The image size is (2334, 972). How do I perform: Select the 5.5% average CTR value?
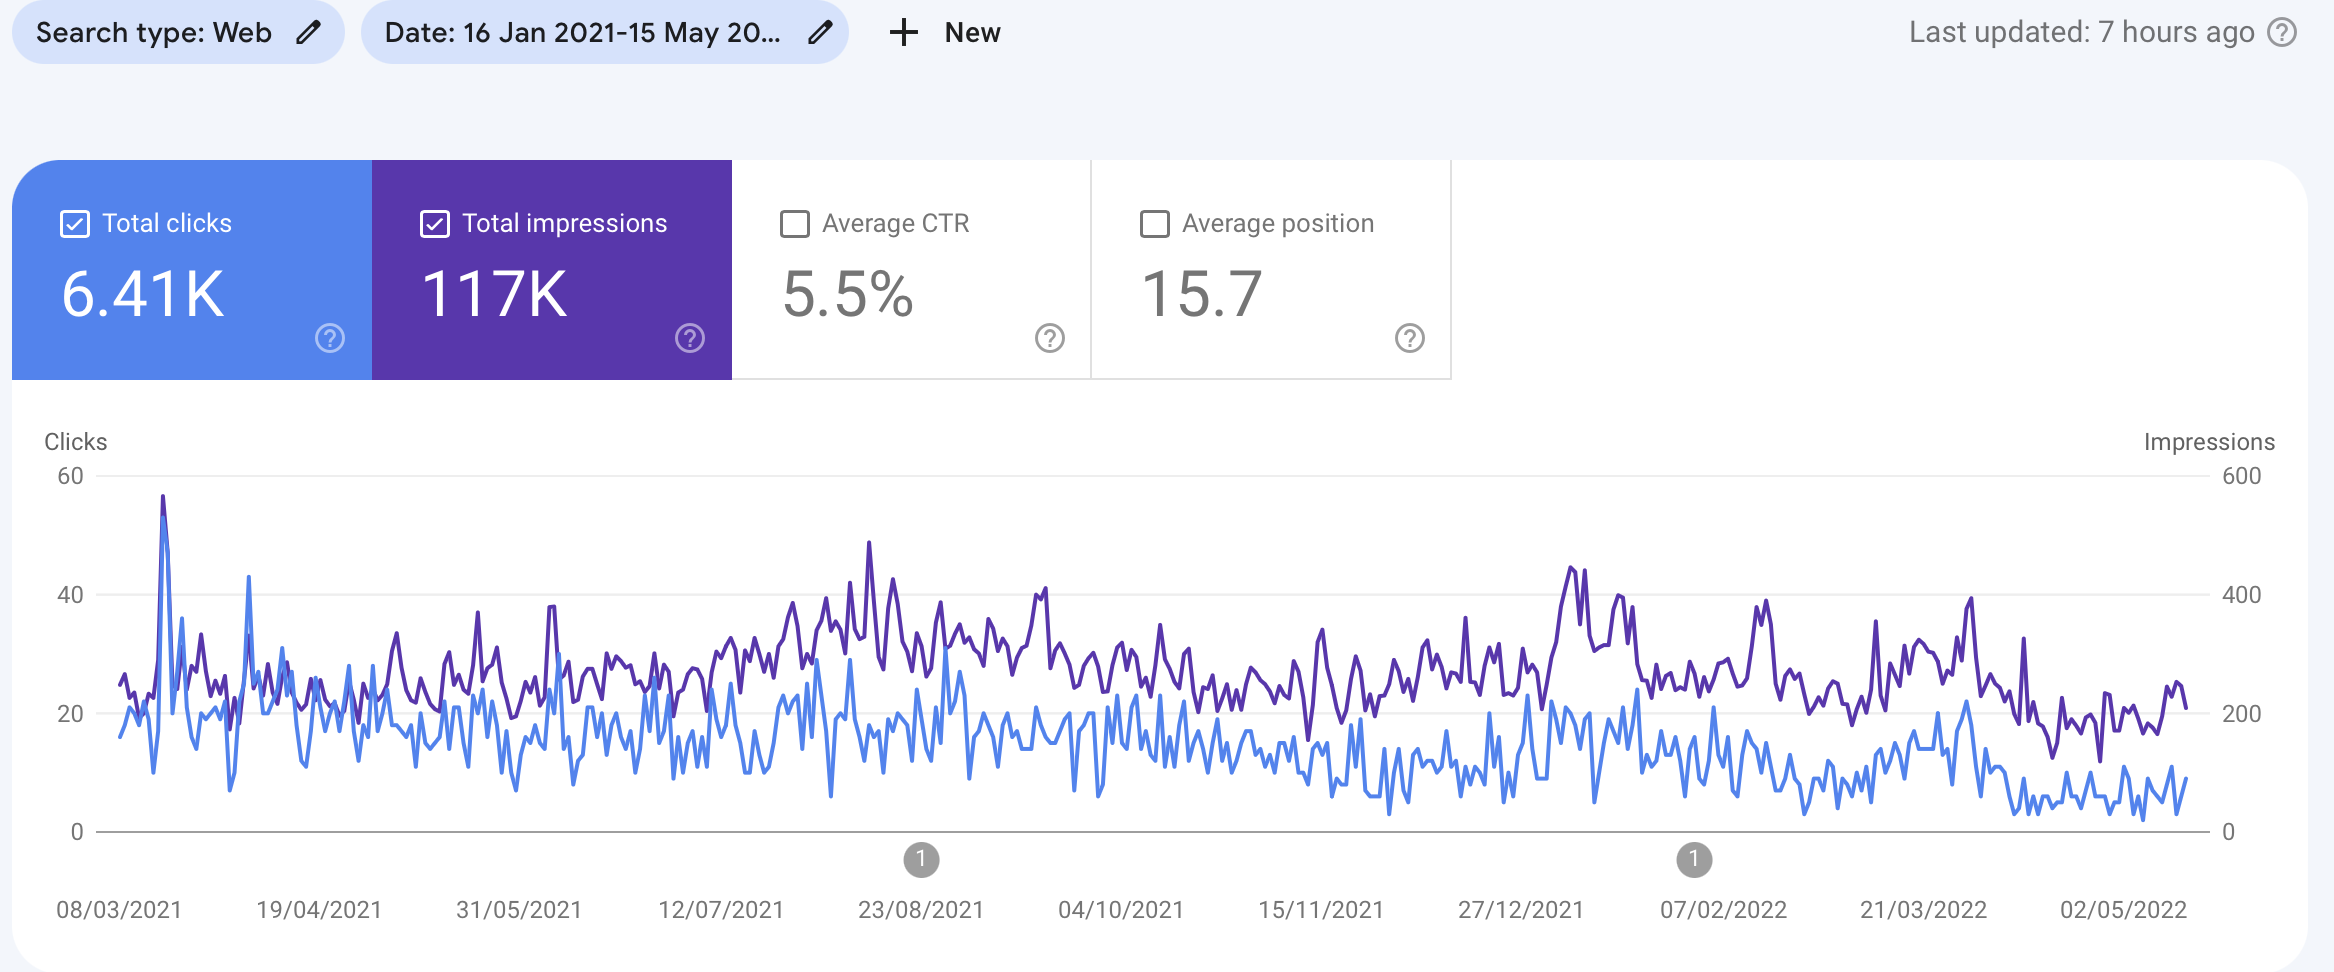click(848, 294)
